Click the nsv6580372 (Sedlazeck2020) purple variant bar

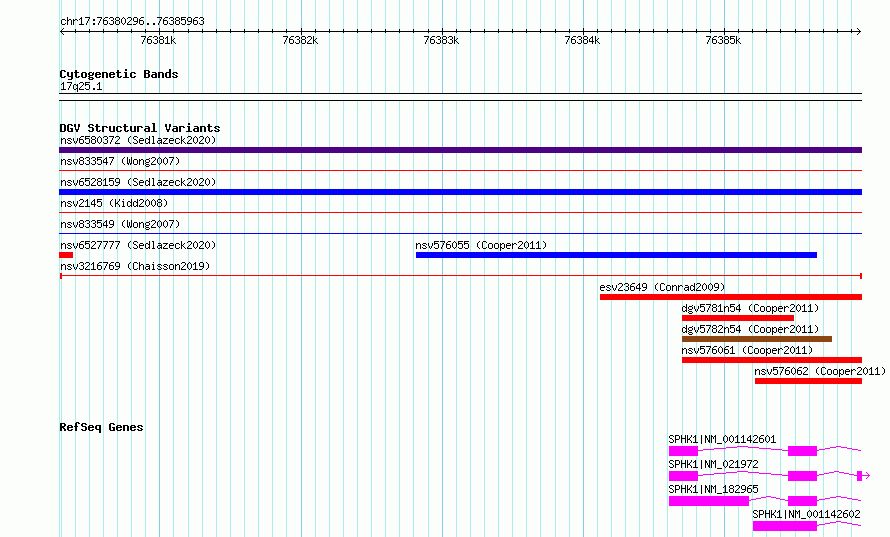pos(460,150)
